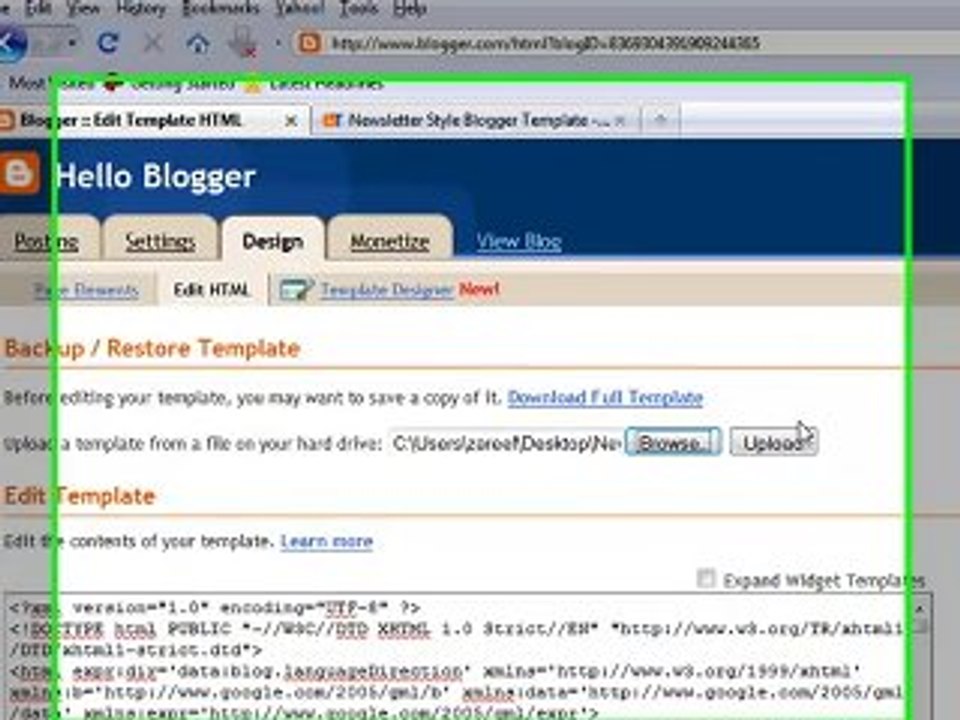The height and width of the screenshot is (720, 960).
Task: Click the Blogger favicon in the address bar
Action: click(x=309, y=43)
